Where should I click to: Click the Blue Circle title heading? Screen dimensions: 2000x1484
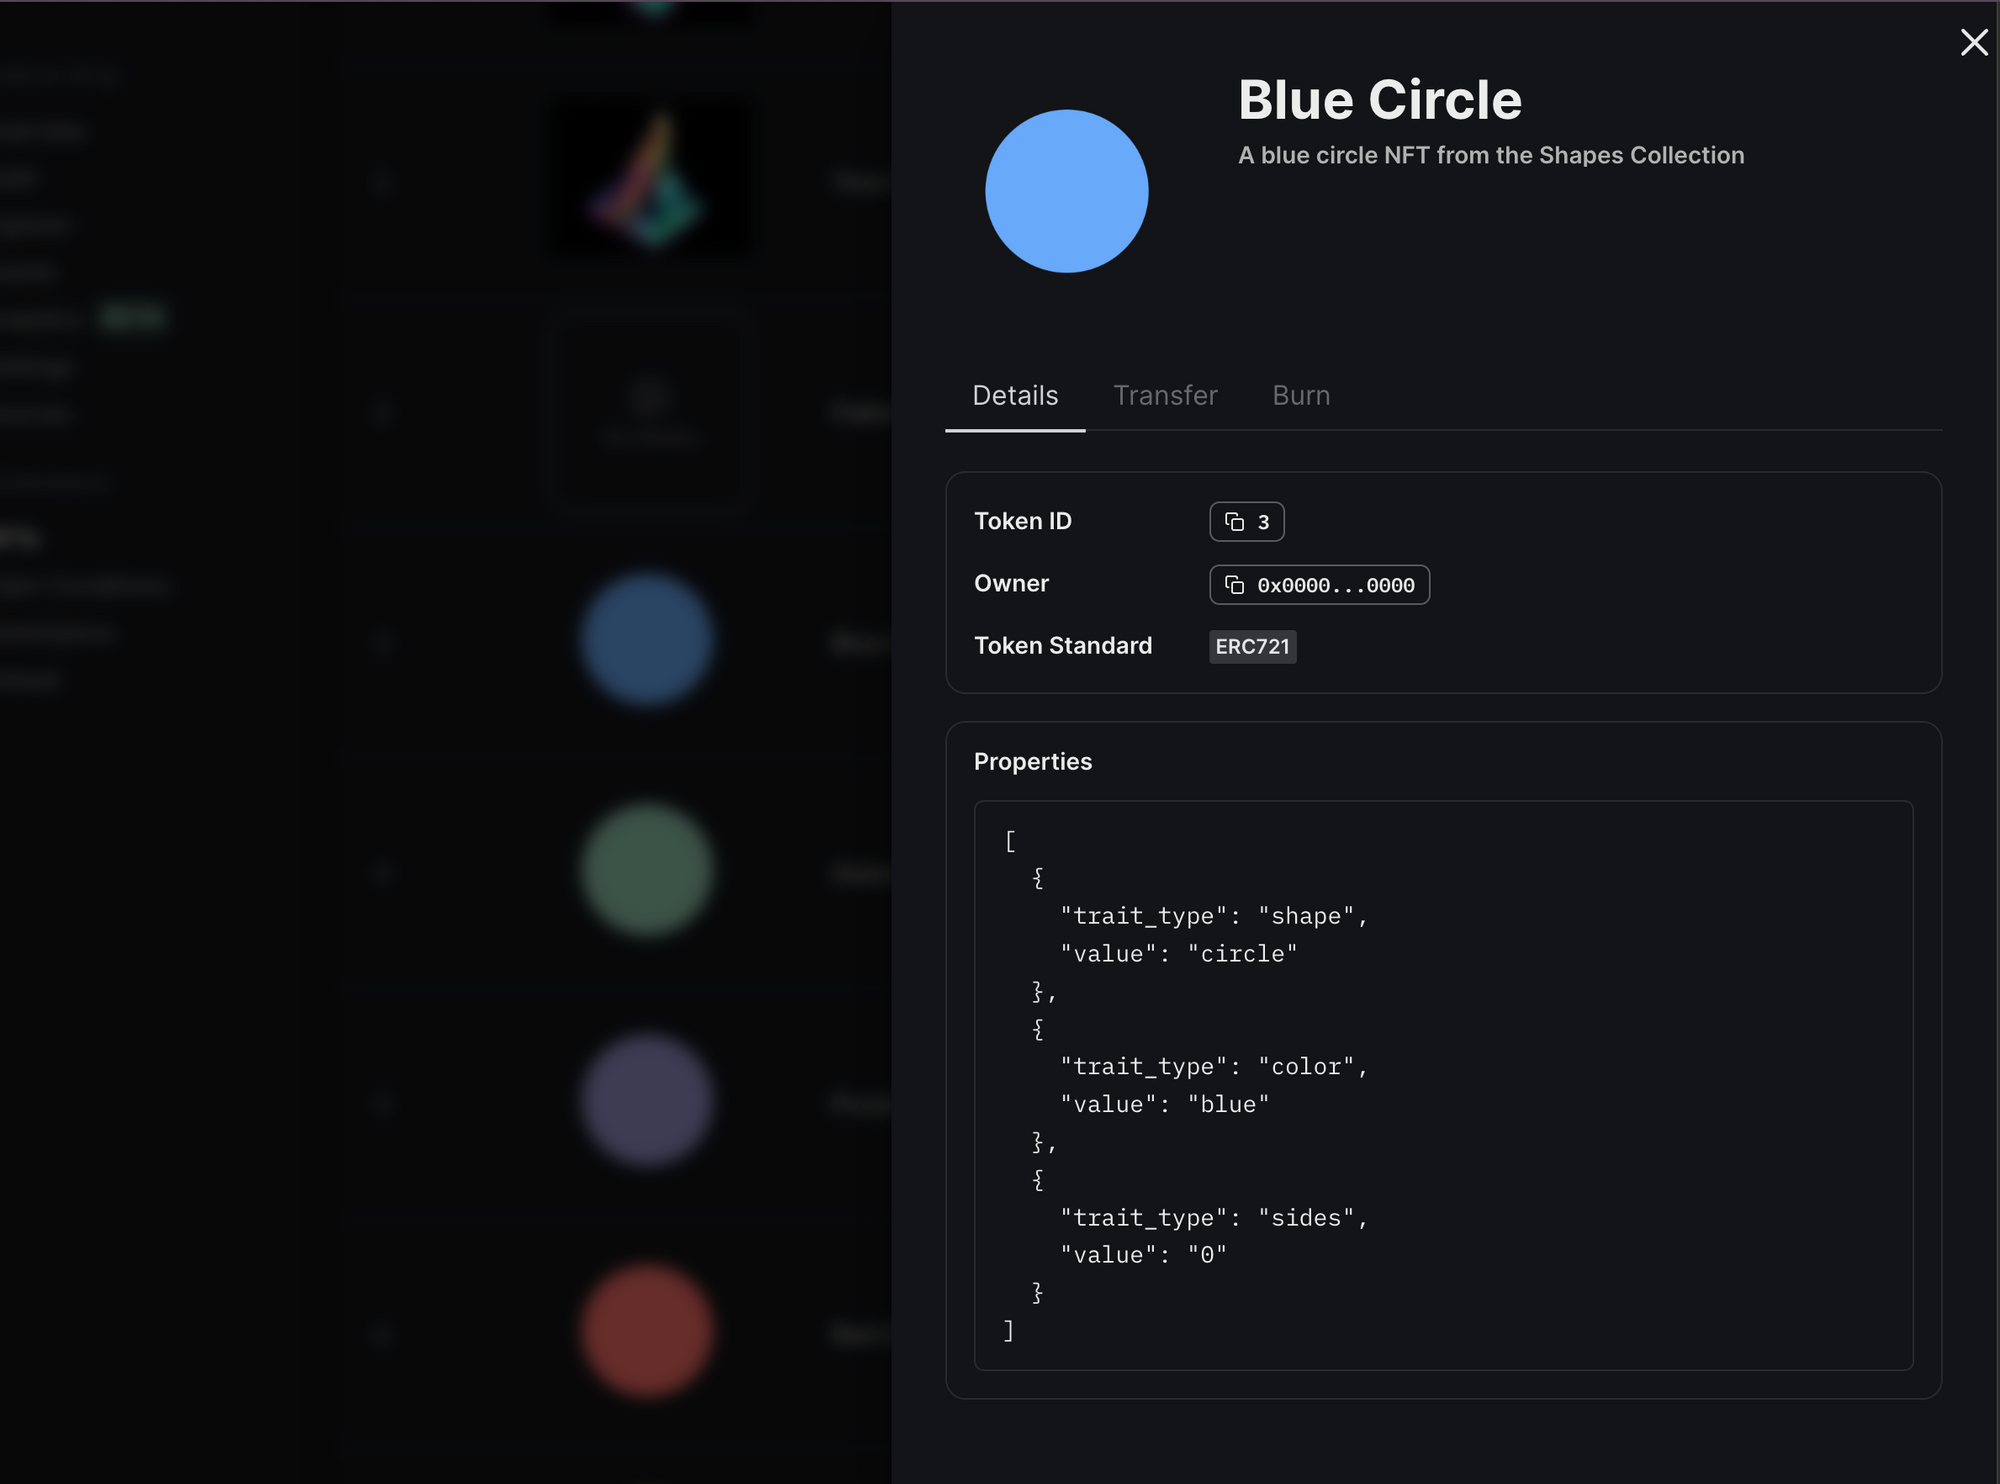click(1379, 100)
